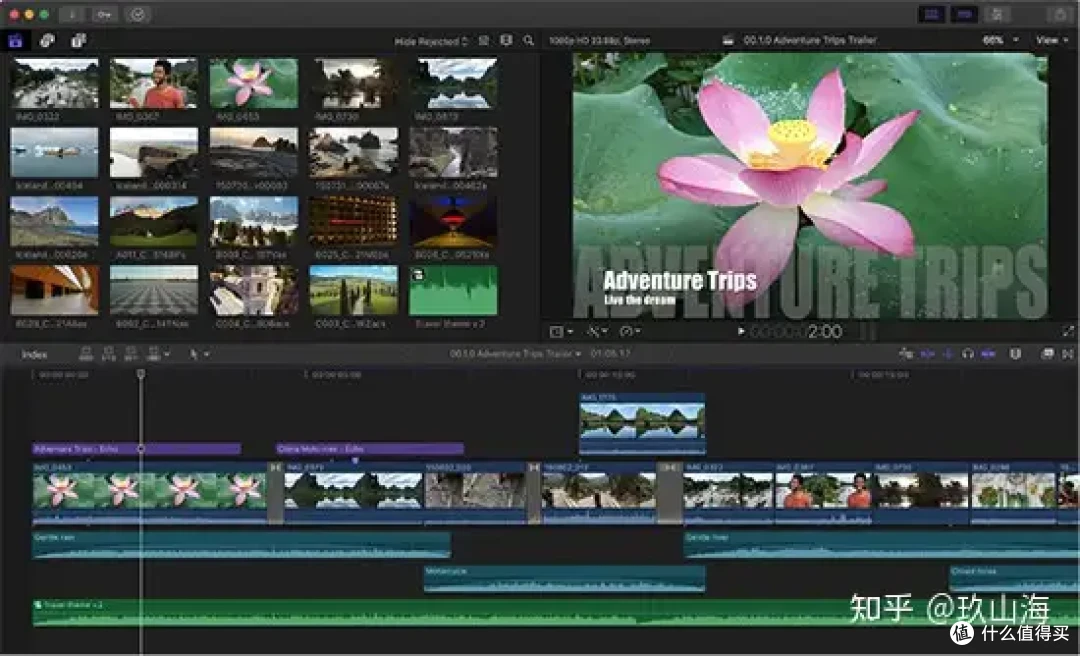Enter full screen with viewer expand icon
This screenshot has width=1080, height=656.
pos(1067,331)
